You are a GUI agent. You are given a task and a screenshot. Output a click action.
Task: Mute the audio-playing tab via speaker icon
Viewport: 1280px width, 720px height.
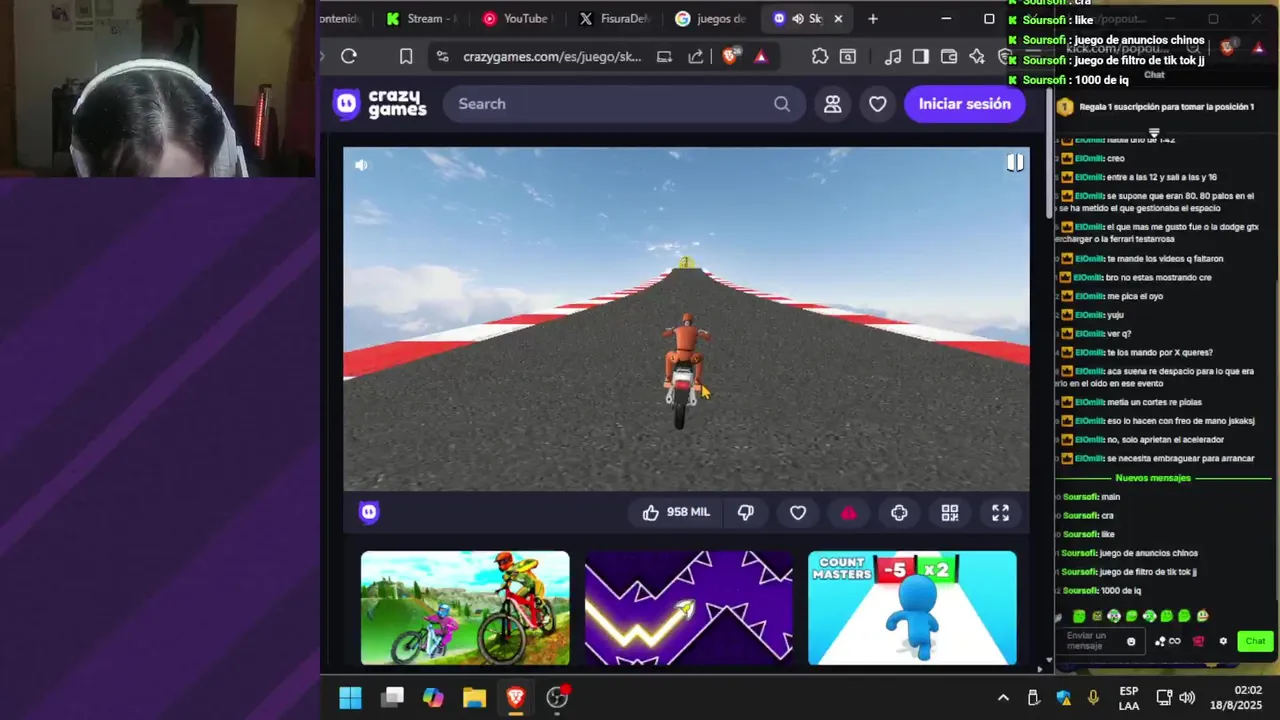click(x=798, y=18)
